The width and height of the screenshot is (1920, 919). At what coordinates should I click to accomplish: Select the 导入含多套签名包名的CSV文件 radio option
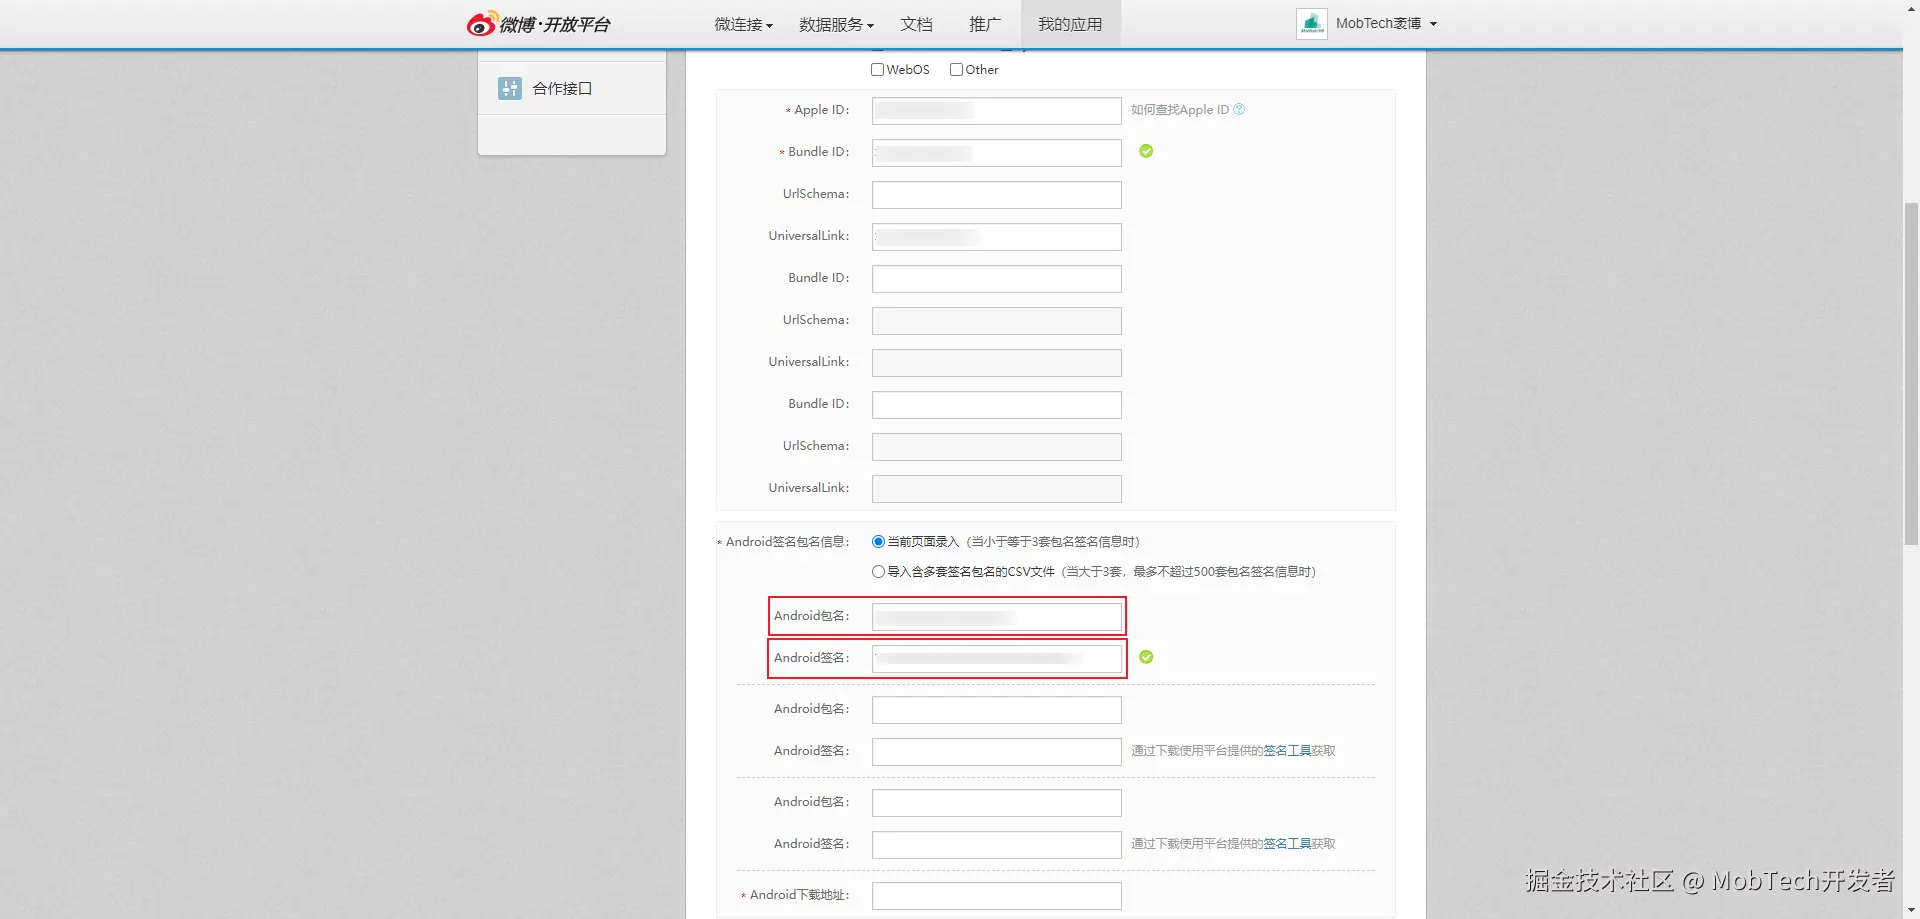878,571
